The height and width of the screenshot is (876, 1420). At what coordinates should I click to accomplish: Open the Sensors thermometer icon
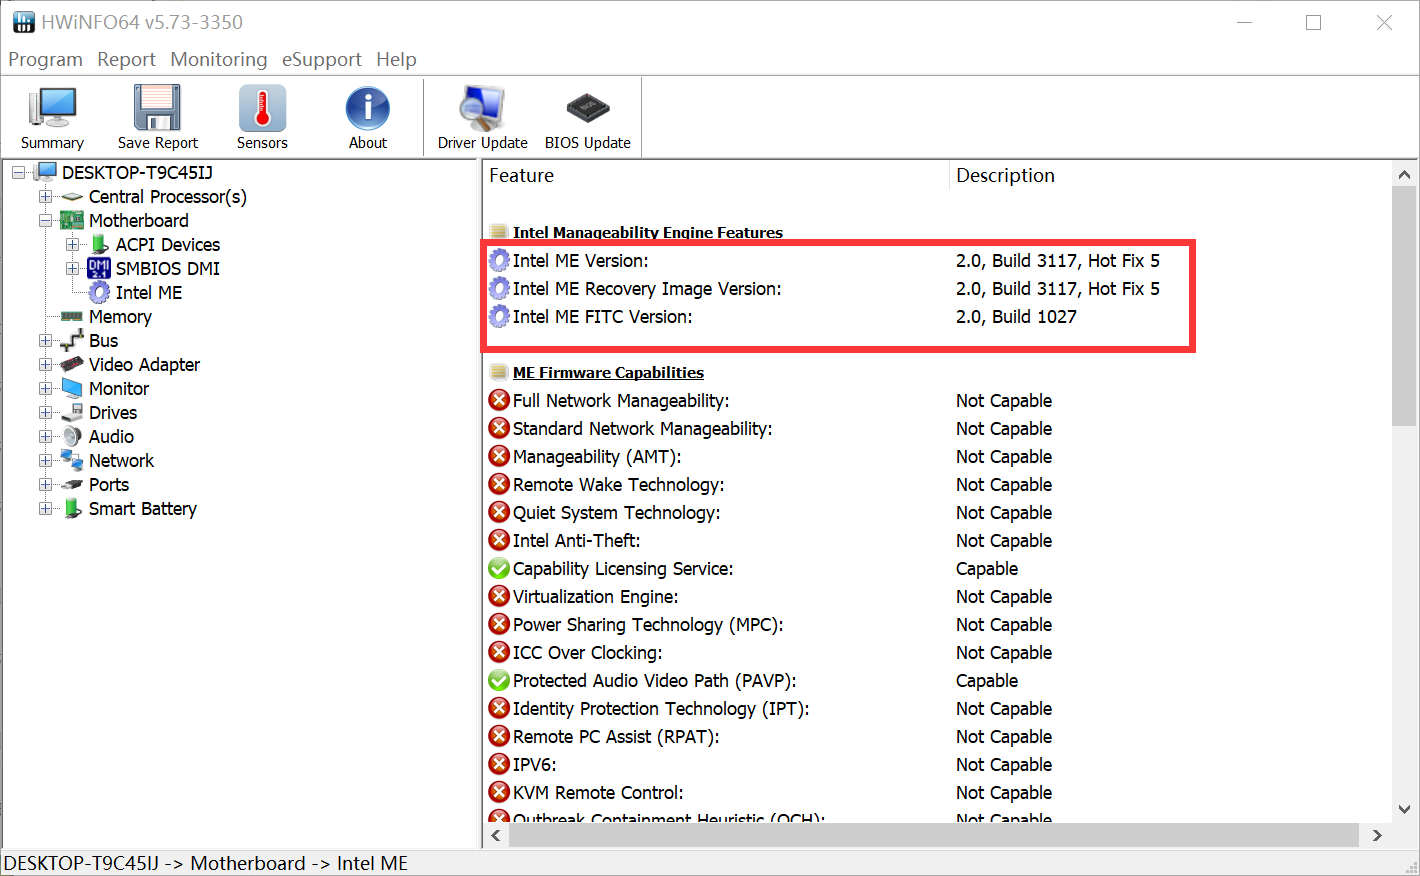[262, 108]
